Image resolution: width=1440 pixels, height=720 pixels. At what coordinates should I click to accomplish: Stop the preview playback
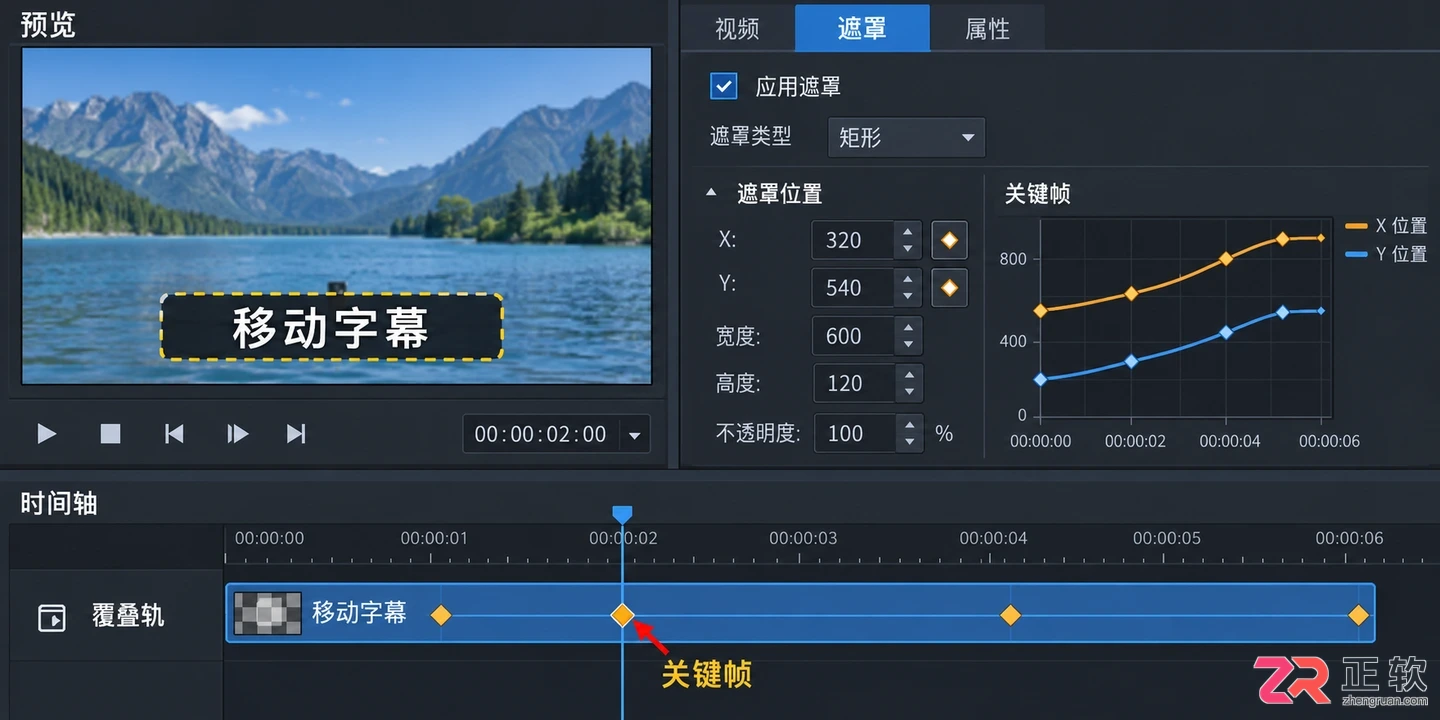click(x=110, y=433)
